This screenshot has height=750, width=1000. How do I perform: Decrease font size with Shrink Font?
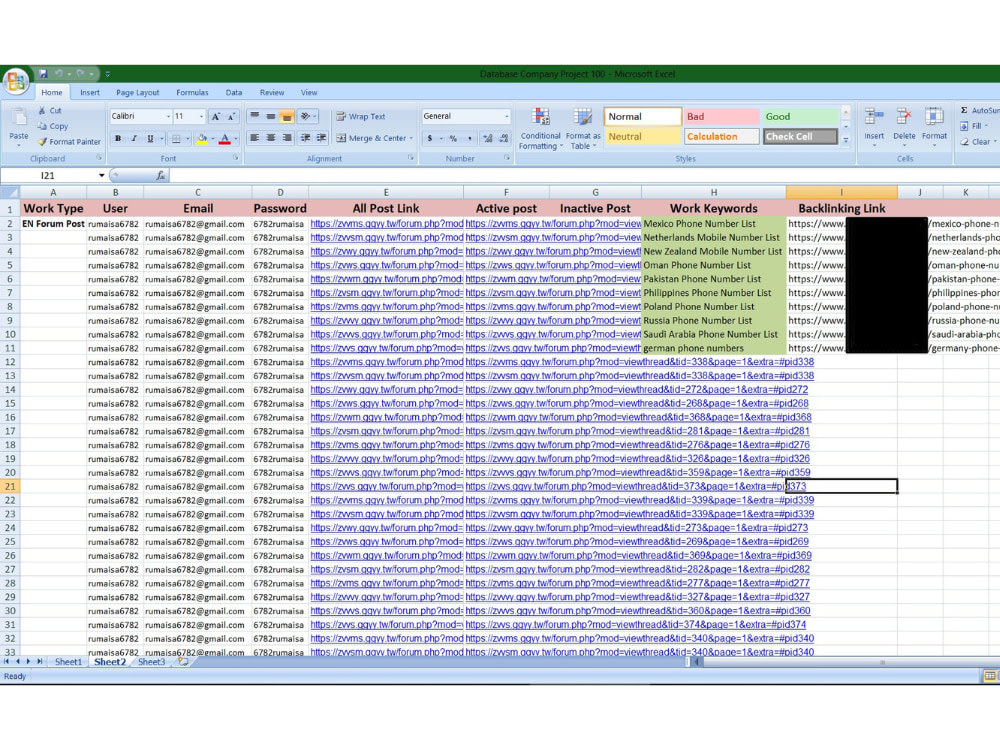coord(232,116)
